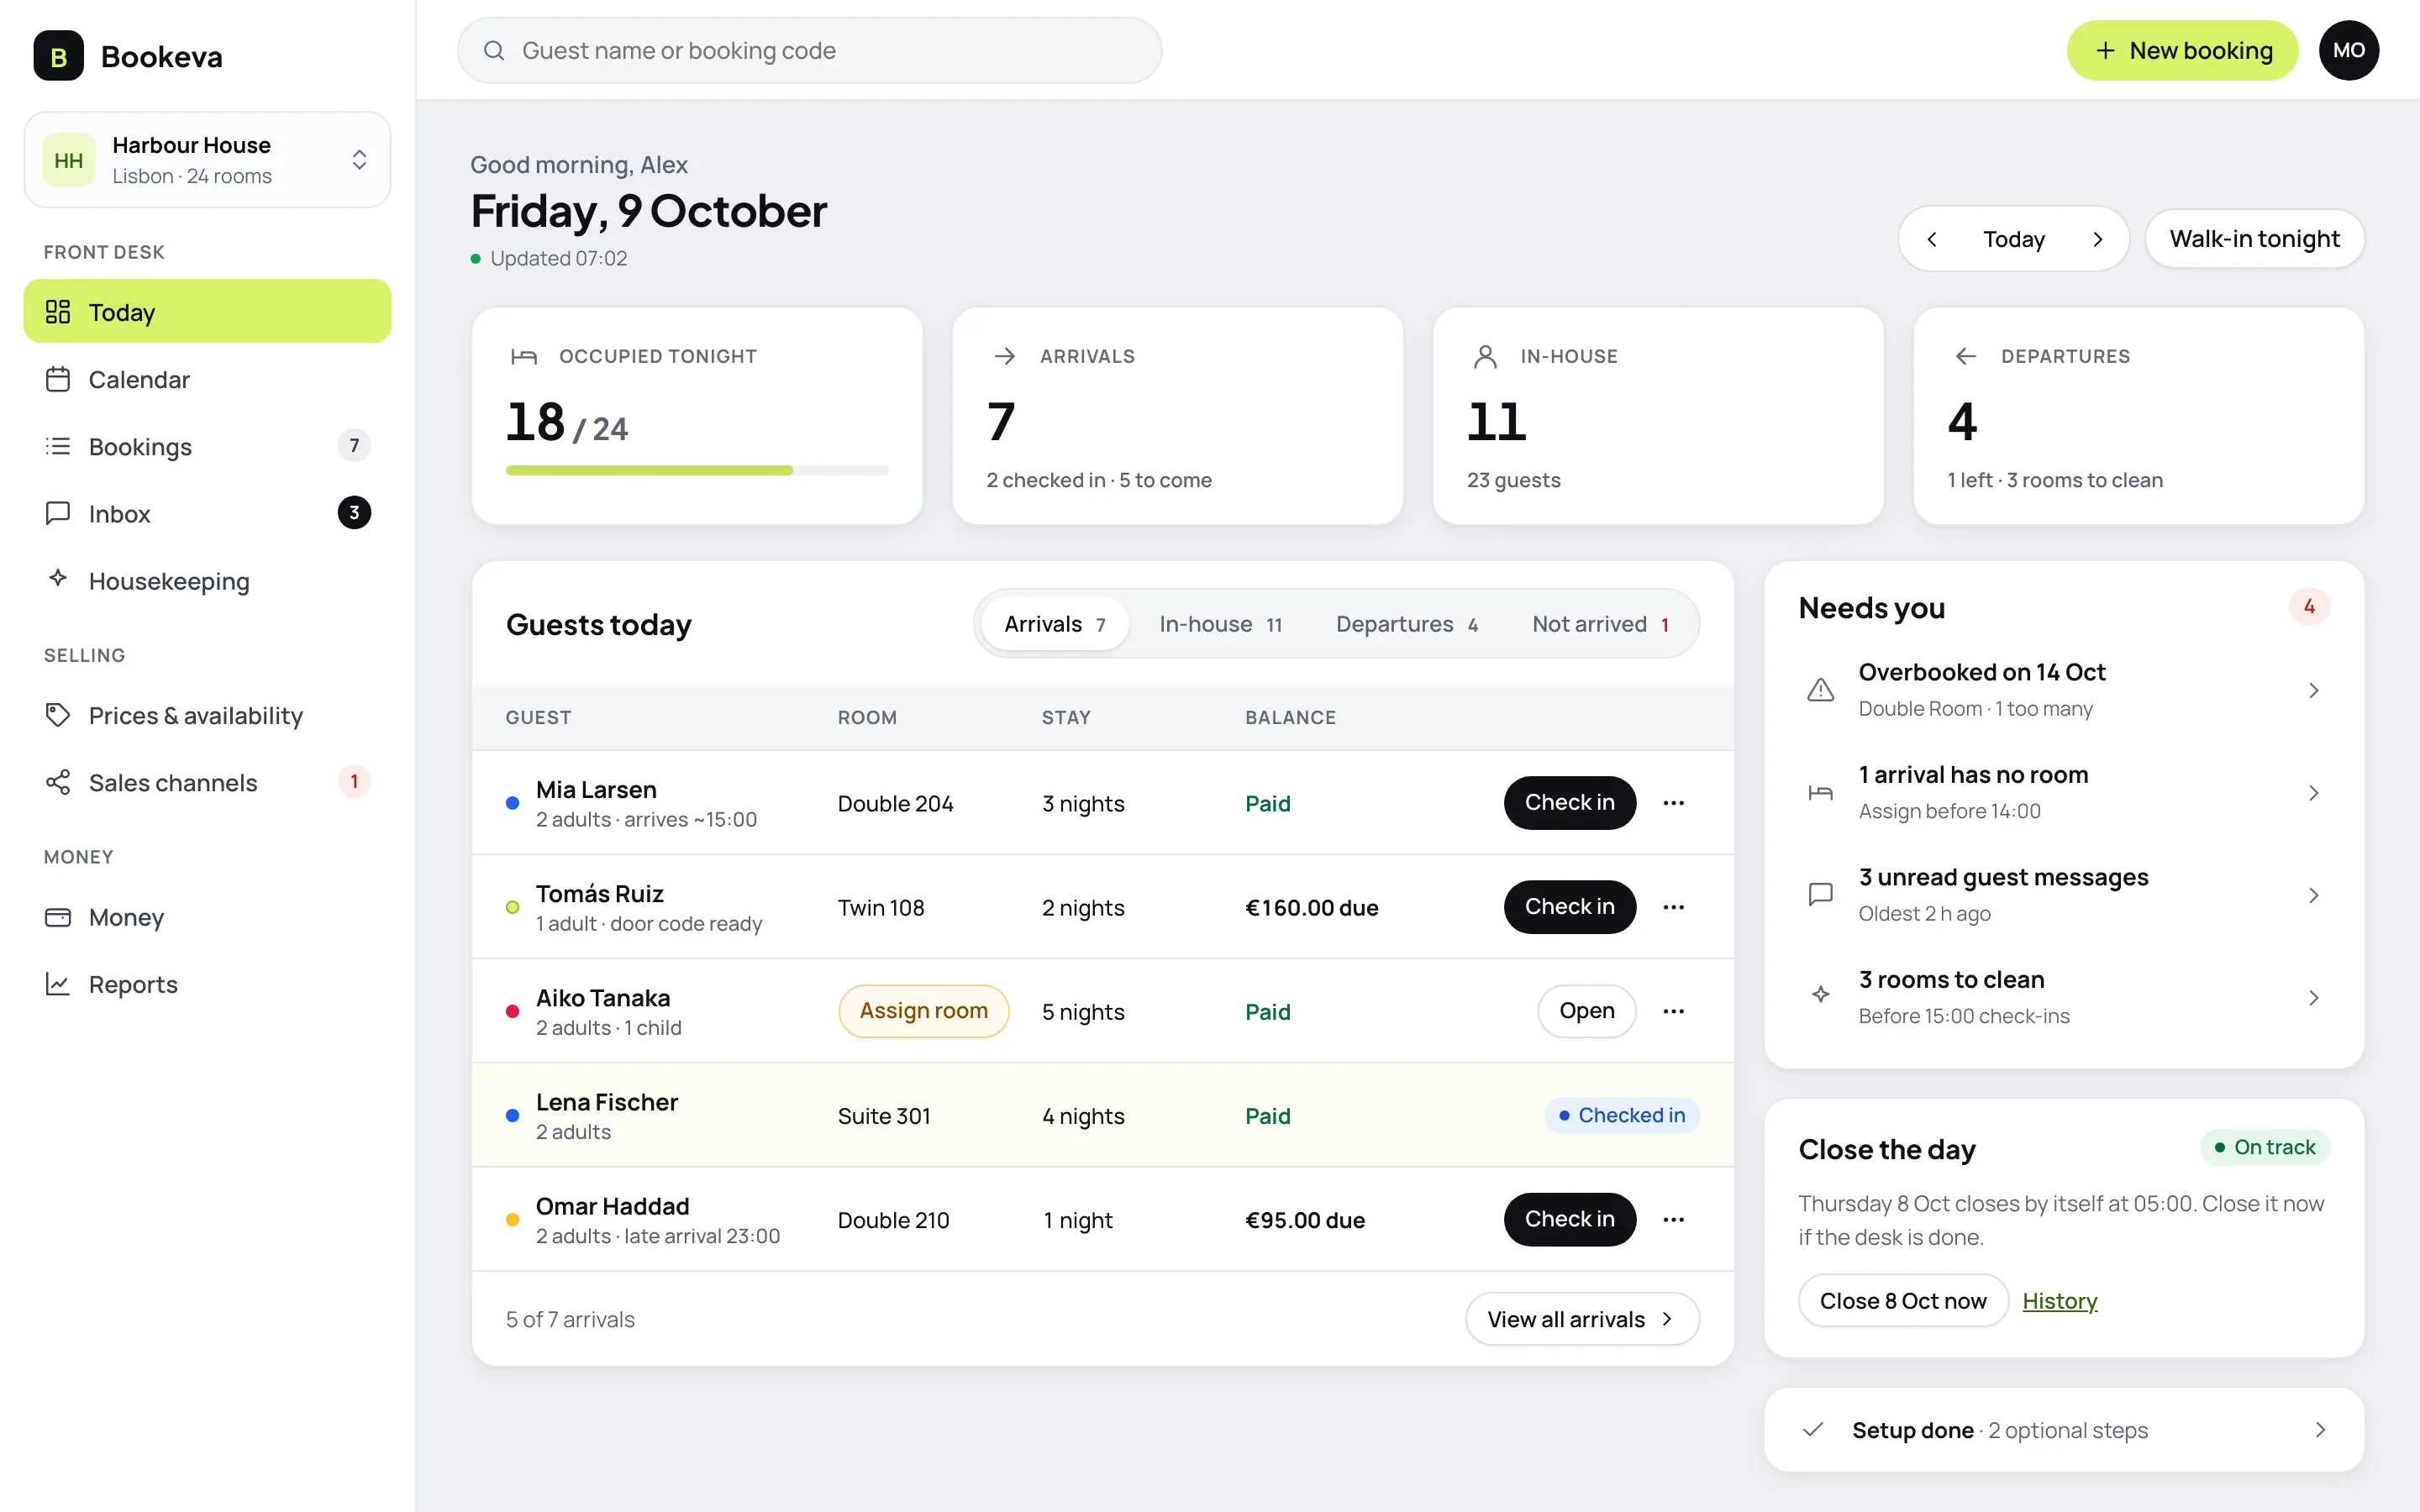Check in Omar Haddad

[1569, 1219]
